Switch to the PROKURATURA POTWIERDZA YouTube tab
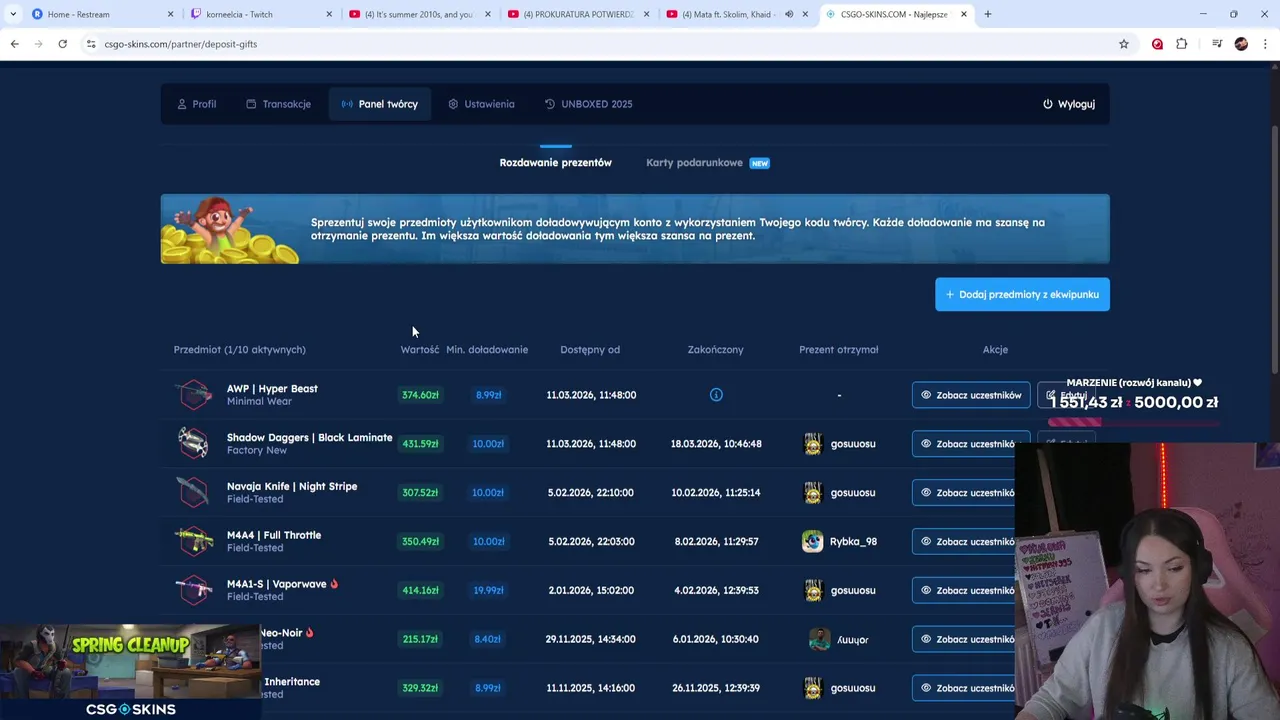 coord(578,14)
